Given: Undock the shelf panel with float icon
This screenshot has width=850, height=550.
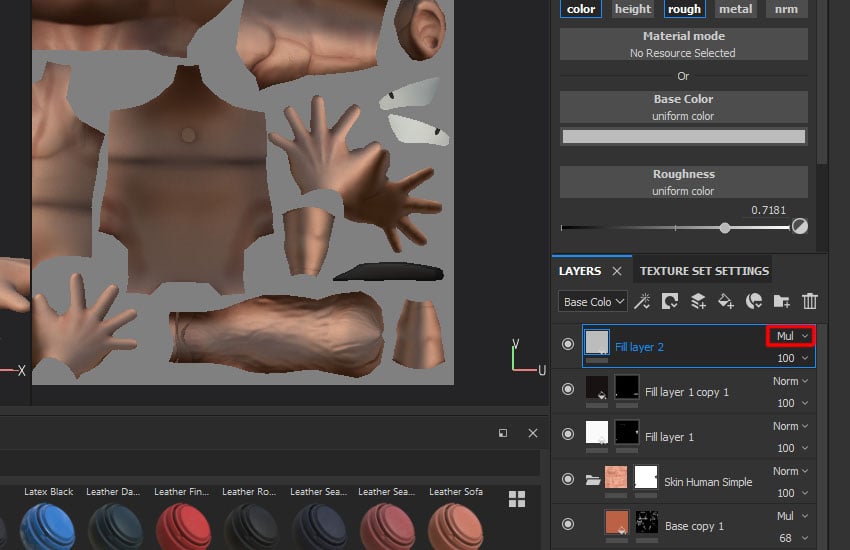Looking at the screenshot, I should tap(503, 433).
